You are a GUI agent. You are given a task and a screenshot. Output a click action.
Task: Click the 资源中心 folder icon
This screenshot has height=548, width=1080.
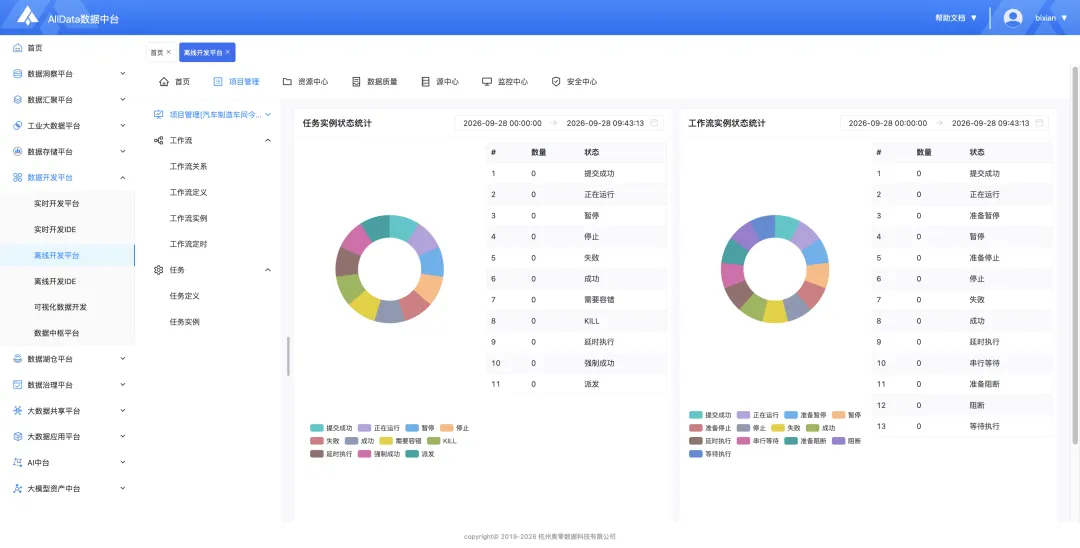[287, 81]
